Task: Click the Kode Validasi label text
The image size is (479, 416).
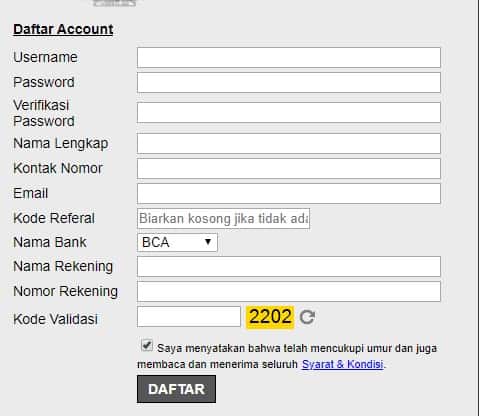Action: [55, 319]
